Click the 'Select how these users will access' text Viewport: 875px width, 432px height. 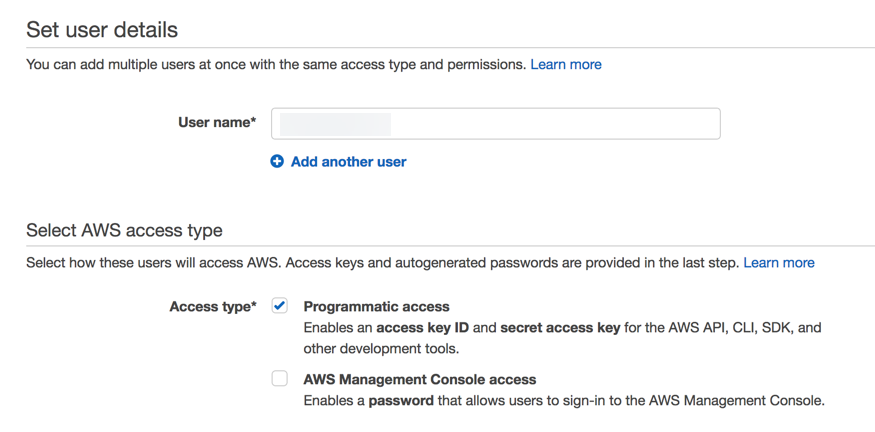pyautogui.click(x=383, y=263)
